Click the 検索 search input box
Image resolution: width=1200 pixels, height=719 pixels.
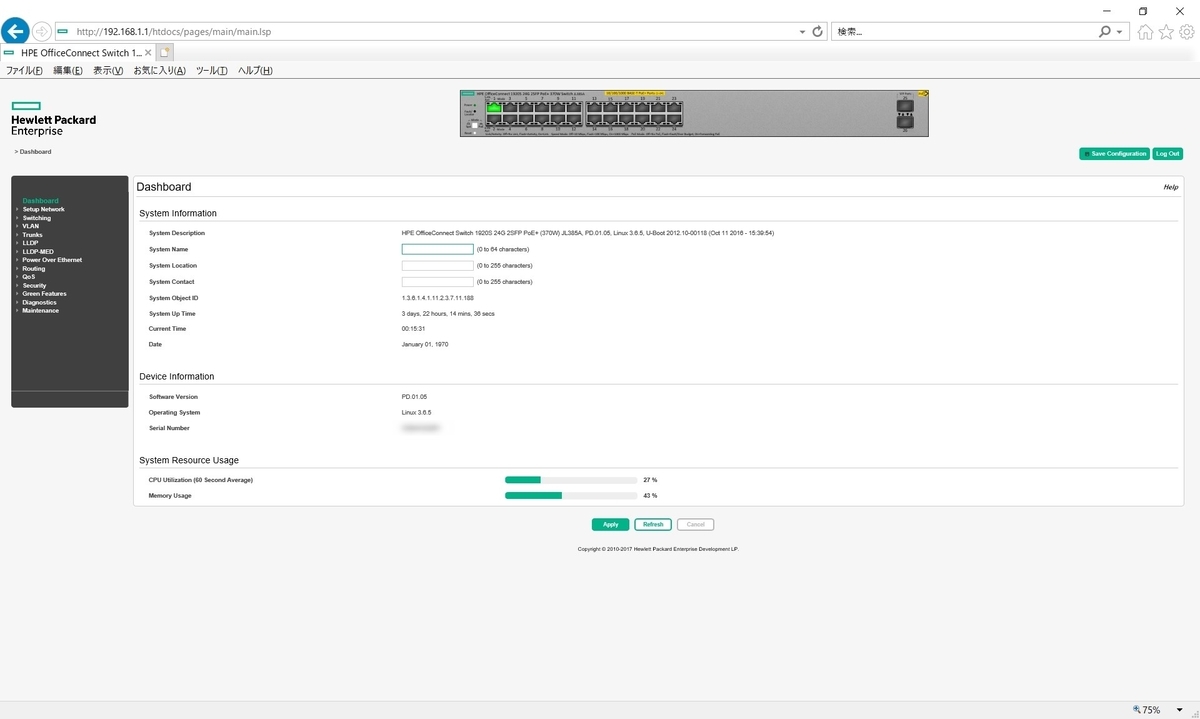(x=963, y=32)
